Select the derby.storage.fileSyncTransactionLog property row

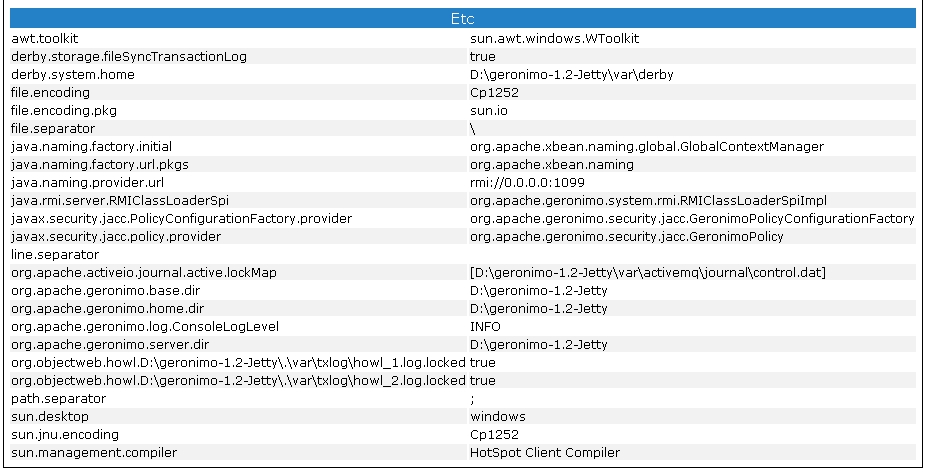[x=128, y=56]
